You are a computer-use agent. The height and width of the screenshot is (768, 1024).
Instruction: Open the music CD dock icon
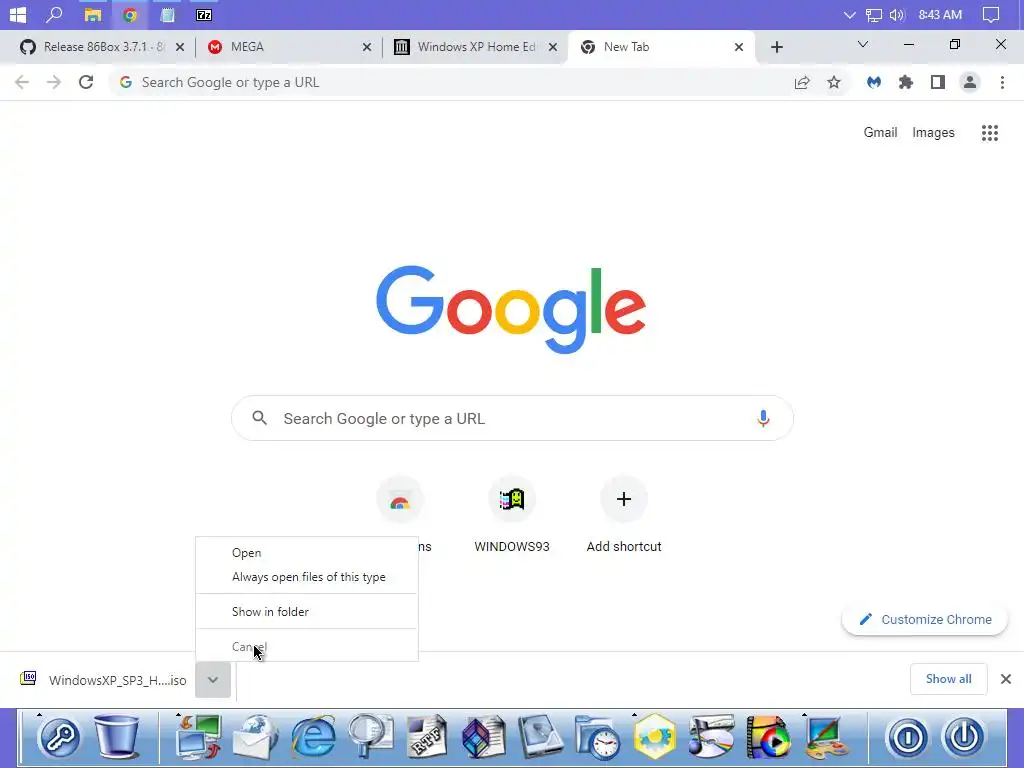[711, 737]
